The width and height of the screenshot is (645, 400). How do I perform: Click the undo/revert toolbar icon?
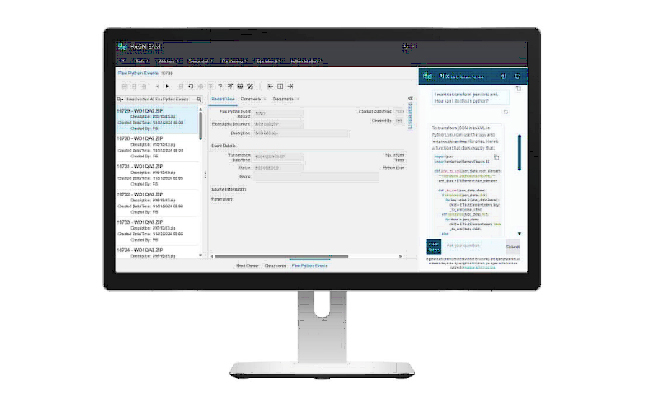(x=190, y=86)
